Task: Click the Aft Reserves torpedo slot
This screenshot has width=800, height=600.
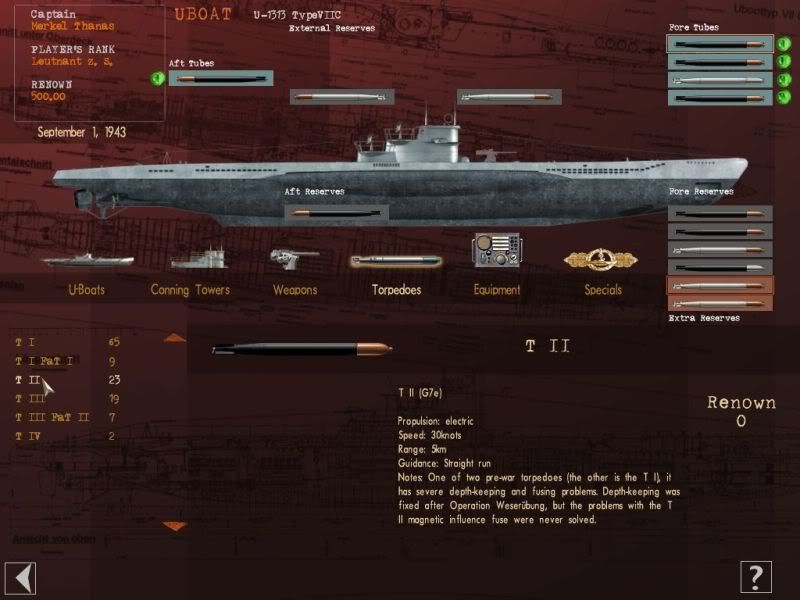Action: 336,213
